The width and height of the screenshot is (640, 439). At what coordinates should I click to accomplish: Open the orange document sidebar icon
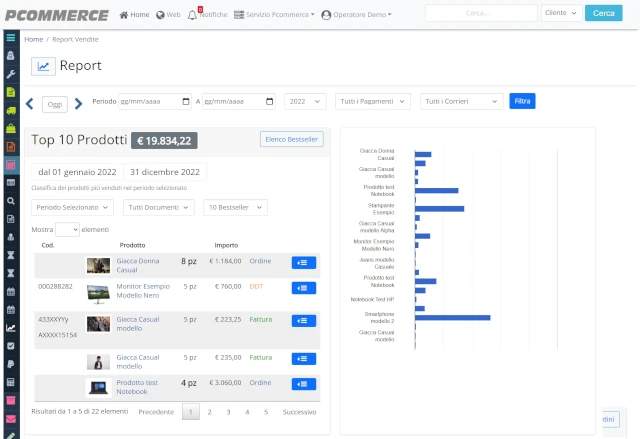[11, 147]
